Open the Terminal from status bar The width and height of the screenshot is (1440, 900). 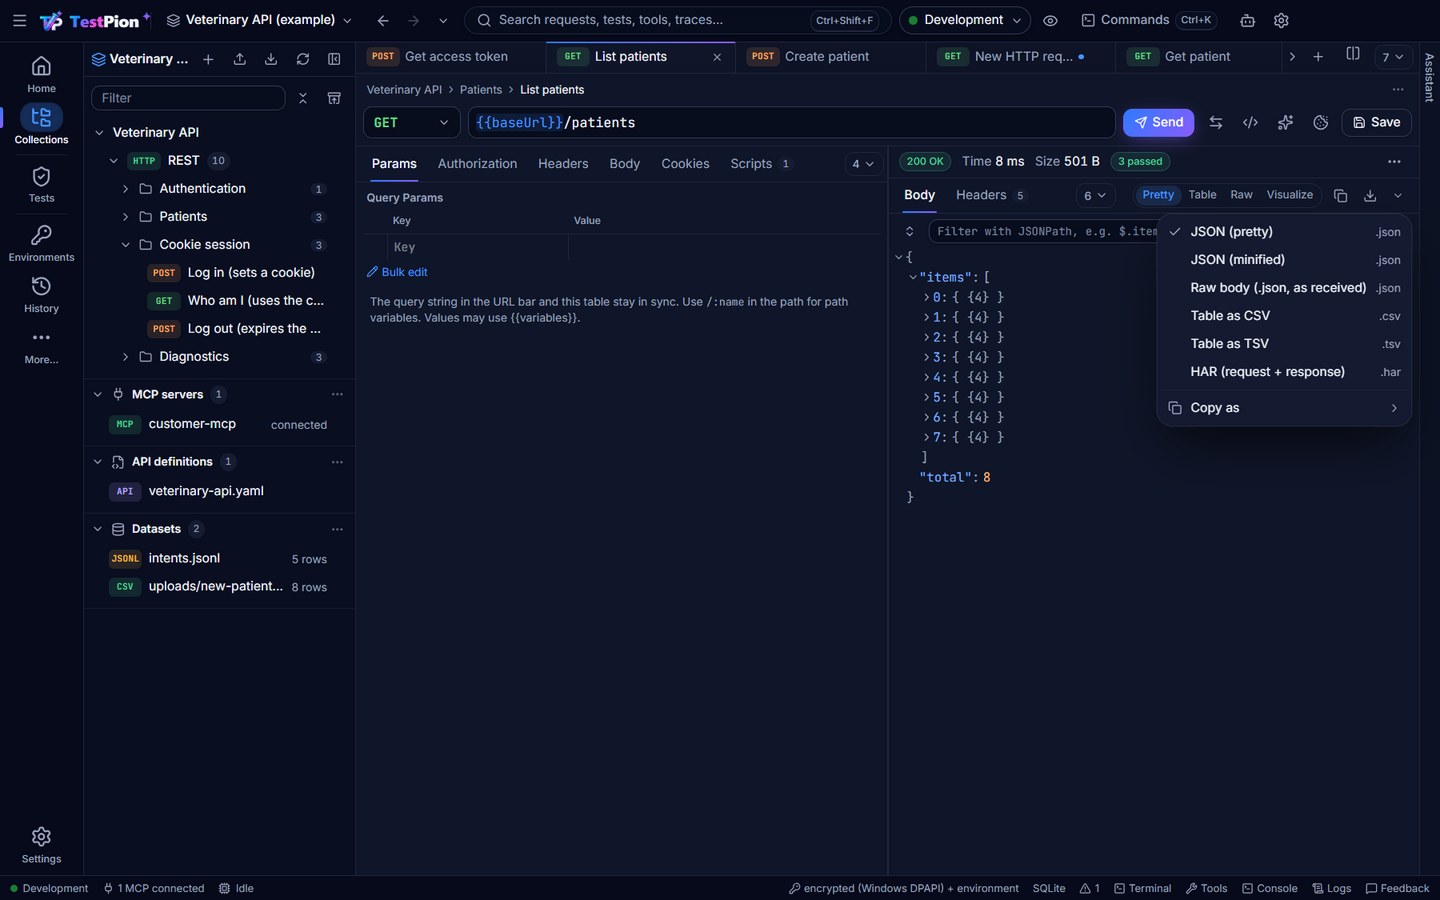[x=1142, y=888]
